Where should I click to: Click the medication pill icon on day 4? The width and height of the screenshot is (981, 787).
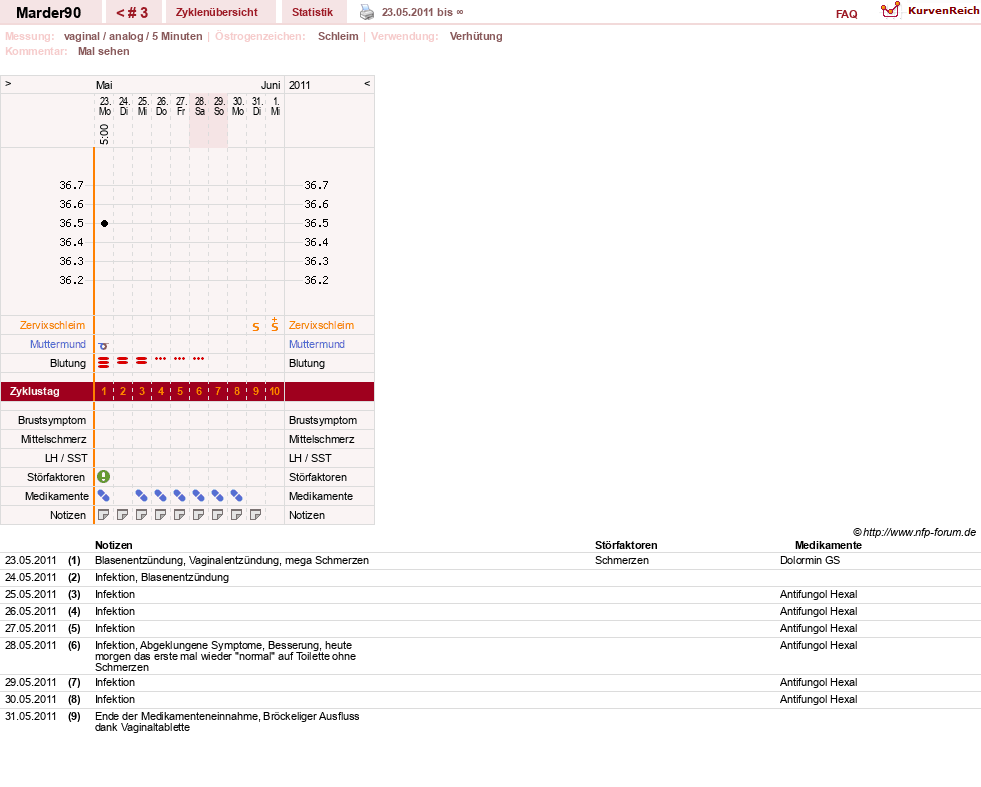161,496
